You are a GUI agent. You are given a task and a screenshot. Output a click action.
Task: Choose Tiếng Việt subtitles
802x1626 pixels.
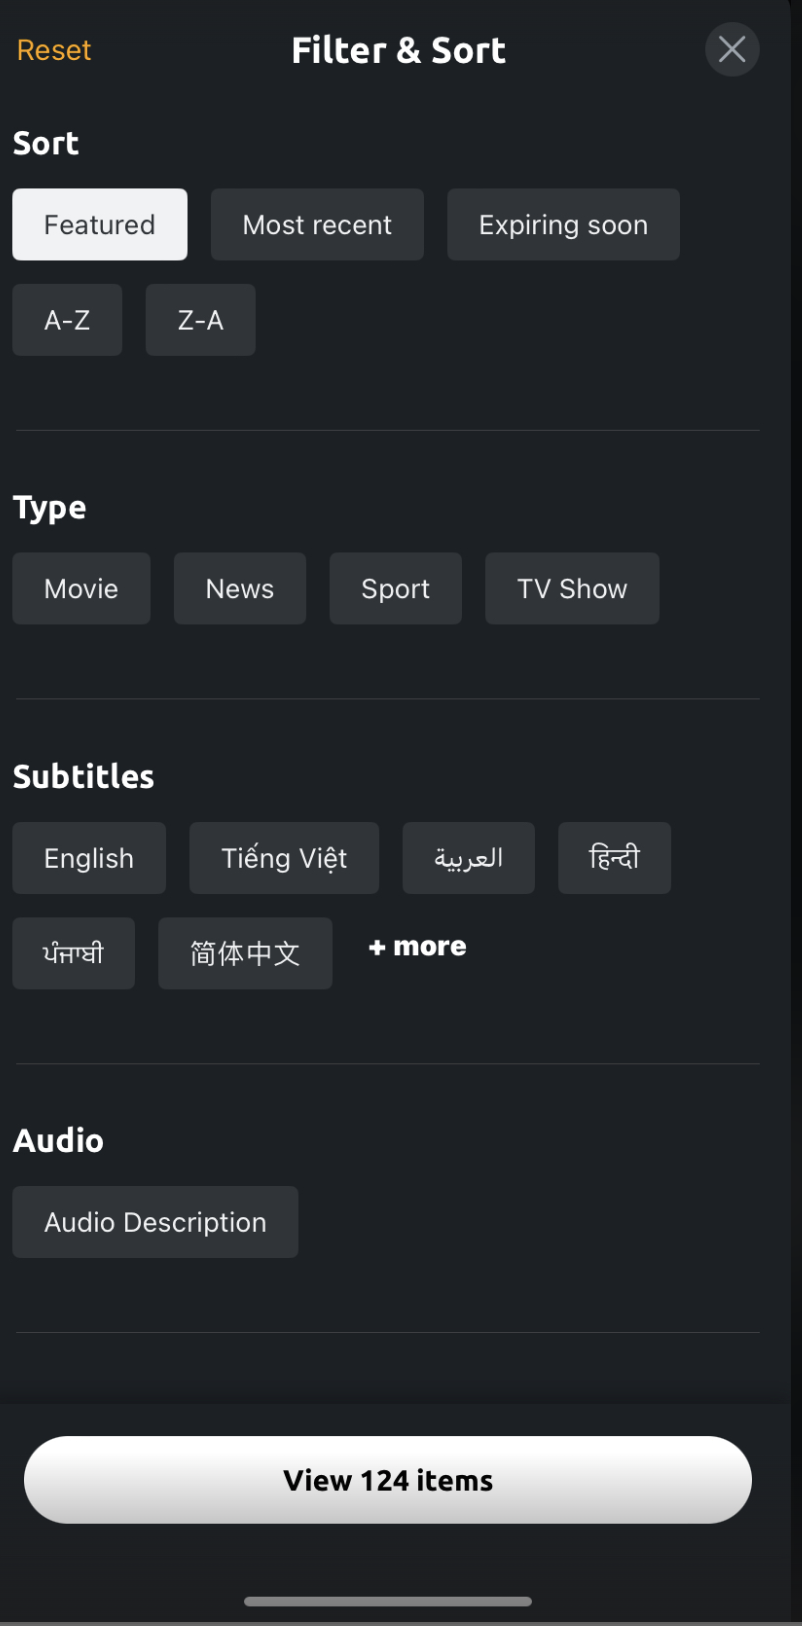(x=284, y=858)
